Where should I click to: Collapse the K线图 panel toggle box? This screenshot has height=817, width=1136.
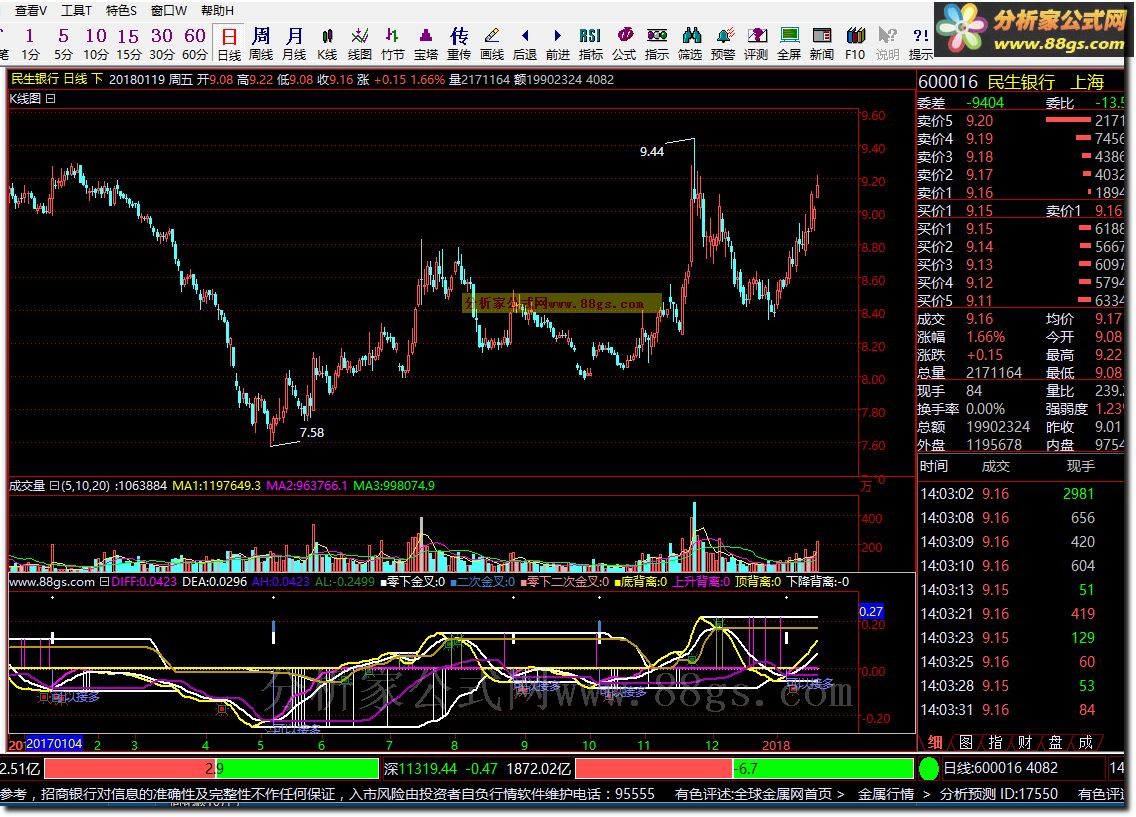coord(51,99)
